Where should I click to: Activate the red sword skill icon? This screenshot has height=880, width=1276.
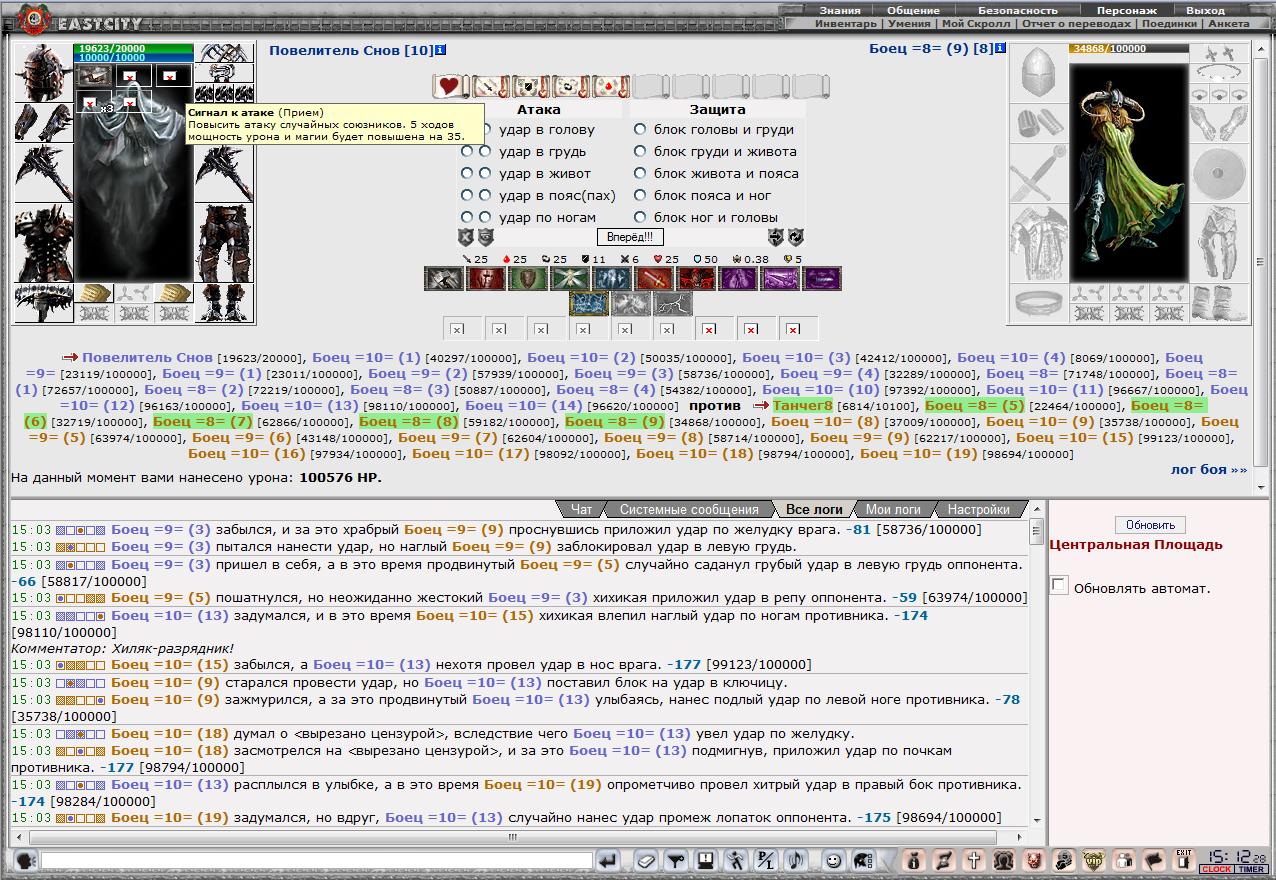click(654, 279)
